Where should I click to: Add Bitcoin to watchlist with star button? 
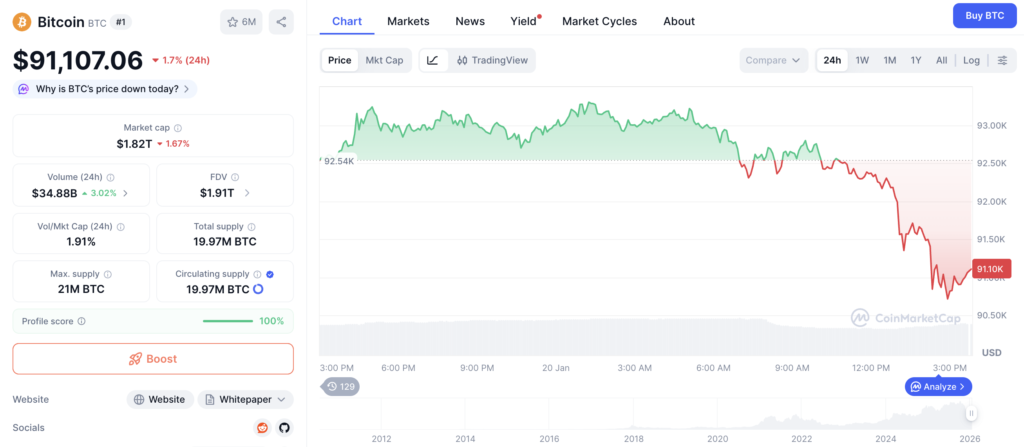241,22
